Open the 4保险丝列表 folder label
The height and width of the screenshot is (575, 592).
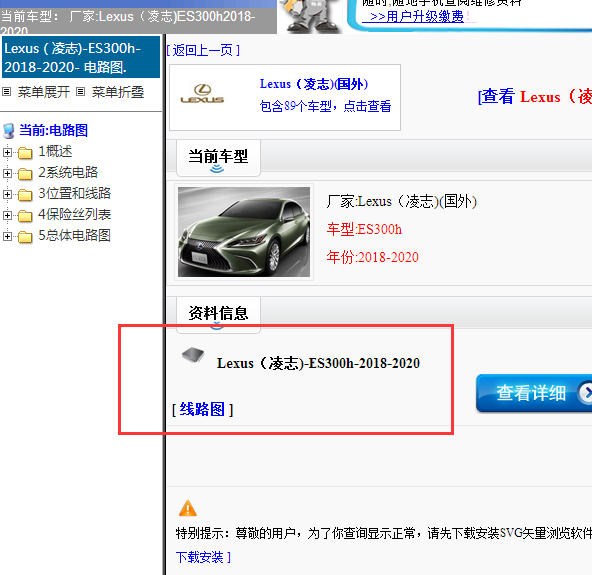[x=74, y=214]
